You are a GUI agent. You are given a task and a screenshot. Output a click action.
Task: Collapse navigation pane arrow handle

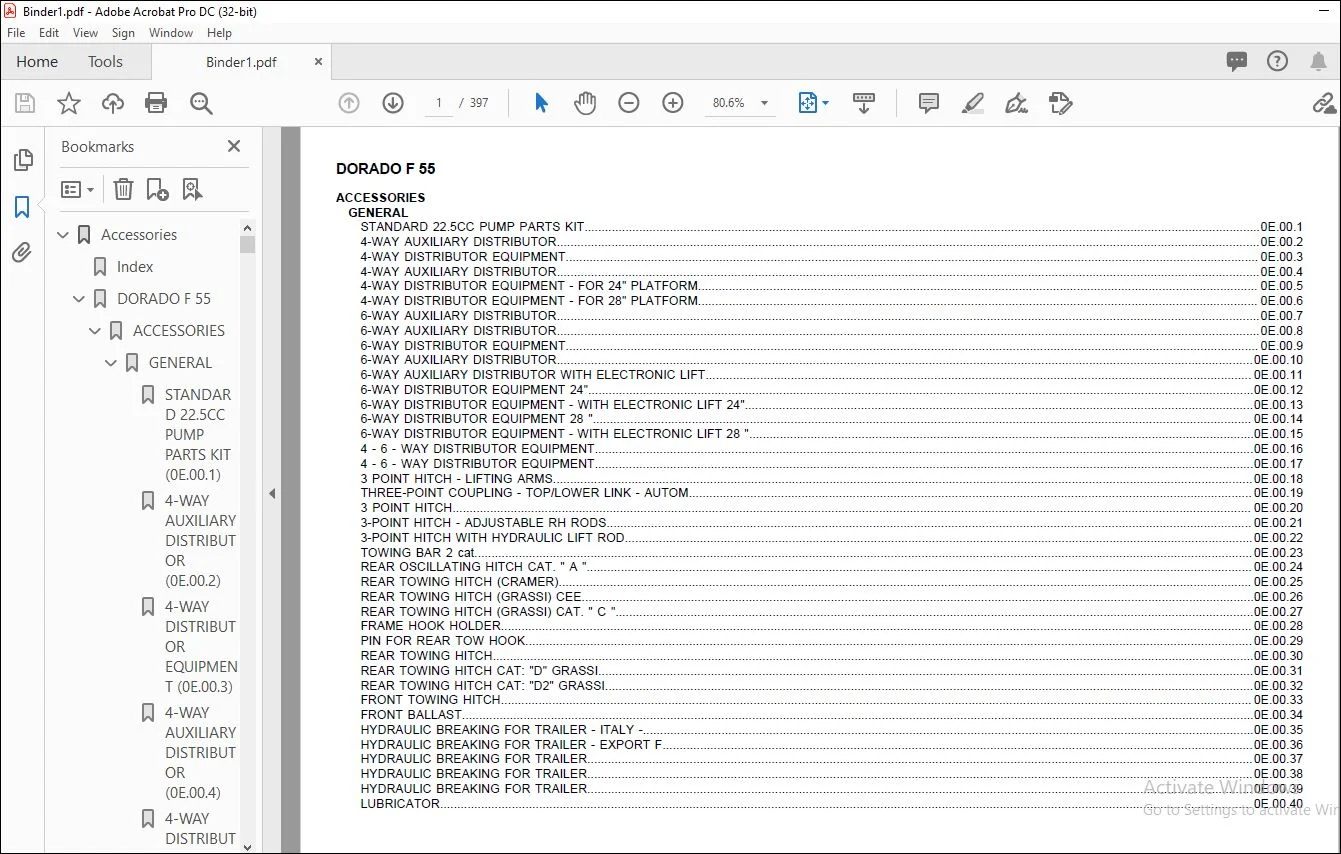click(x=272, y=493)
